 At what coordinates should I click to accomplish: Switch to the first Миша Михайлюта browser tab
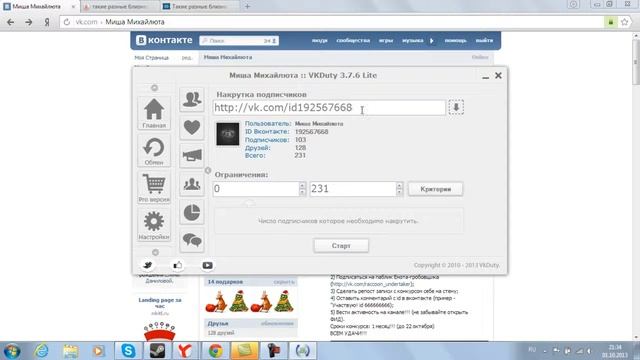click(x=40, y=7)
